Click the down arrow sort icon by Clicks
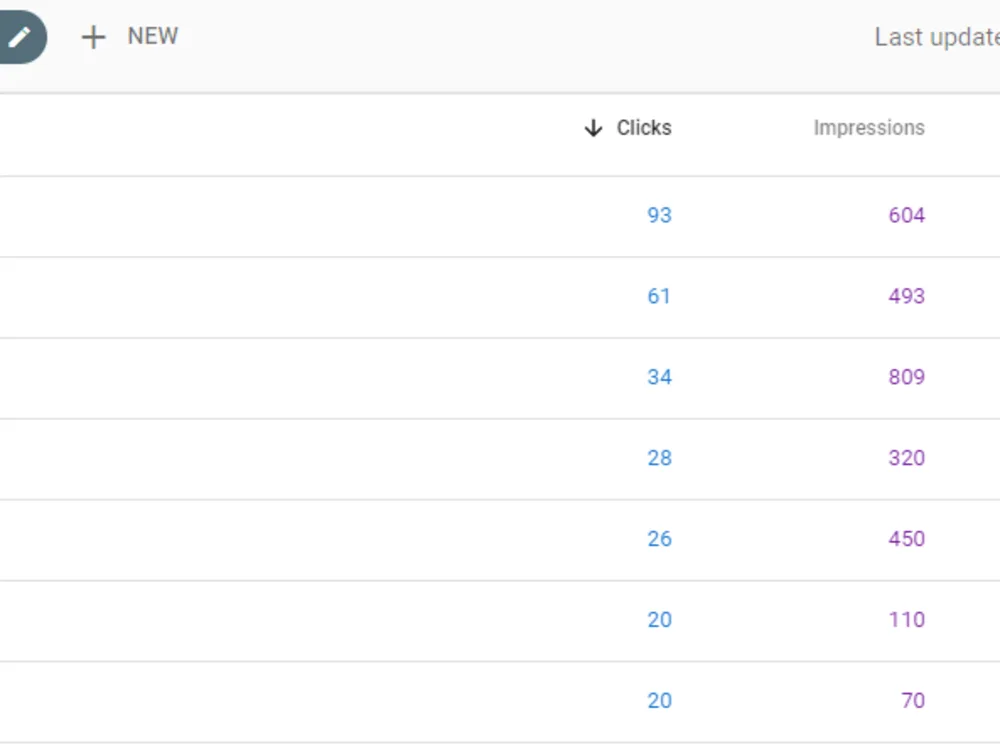 point(593,128)
